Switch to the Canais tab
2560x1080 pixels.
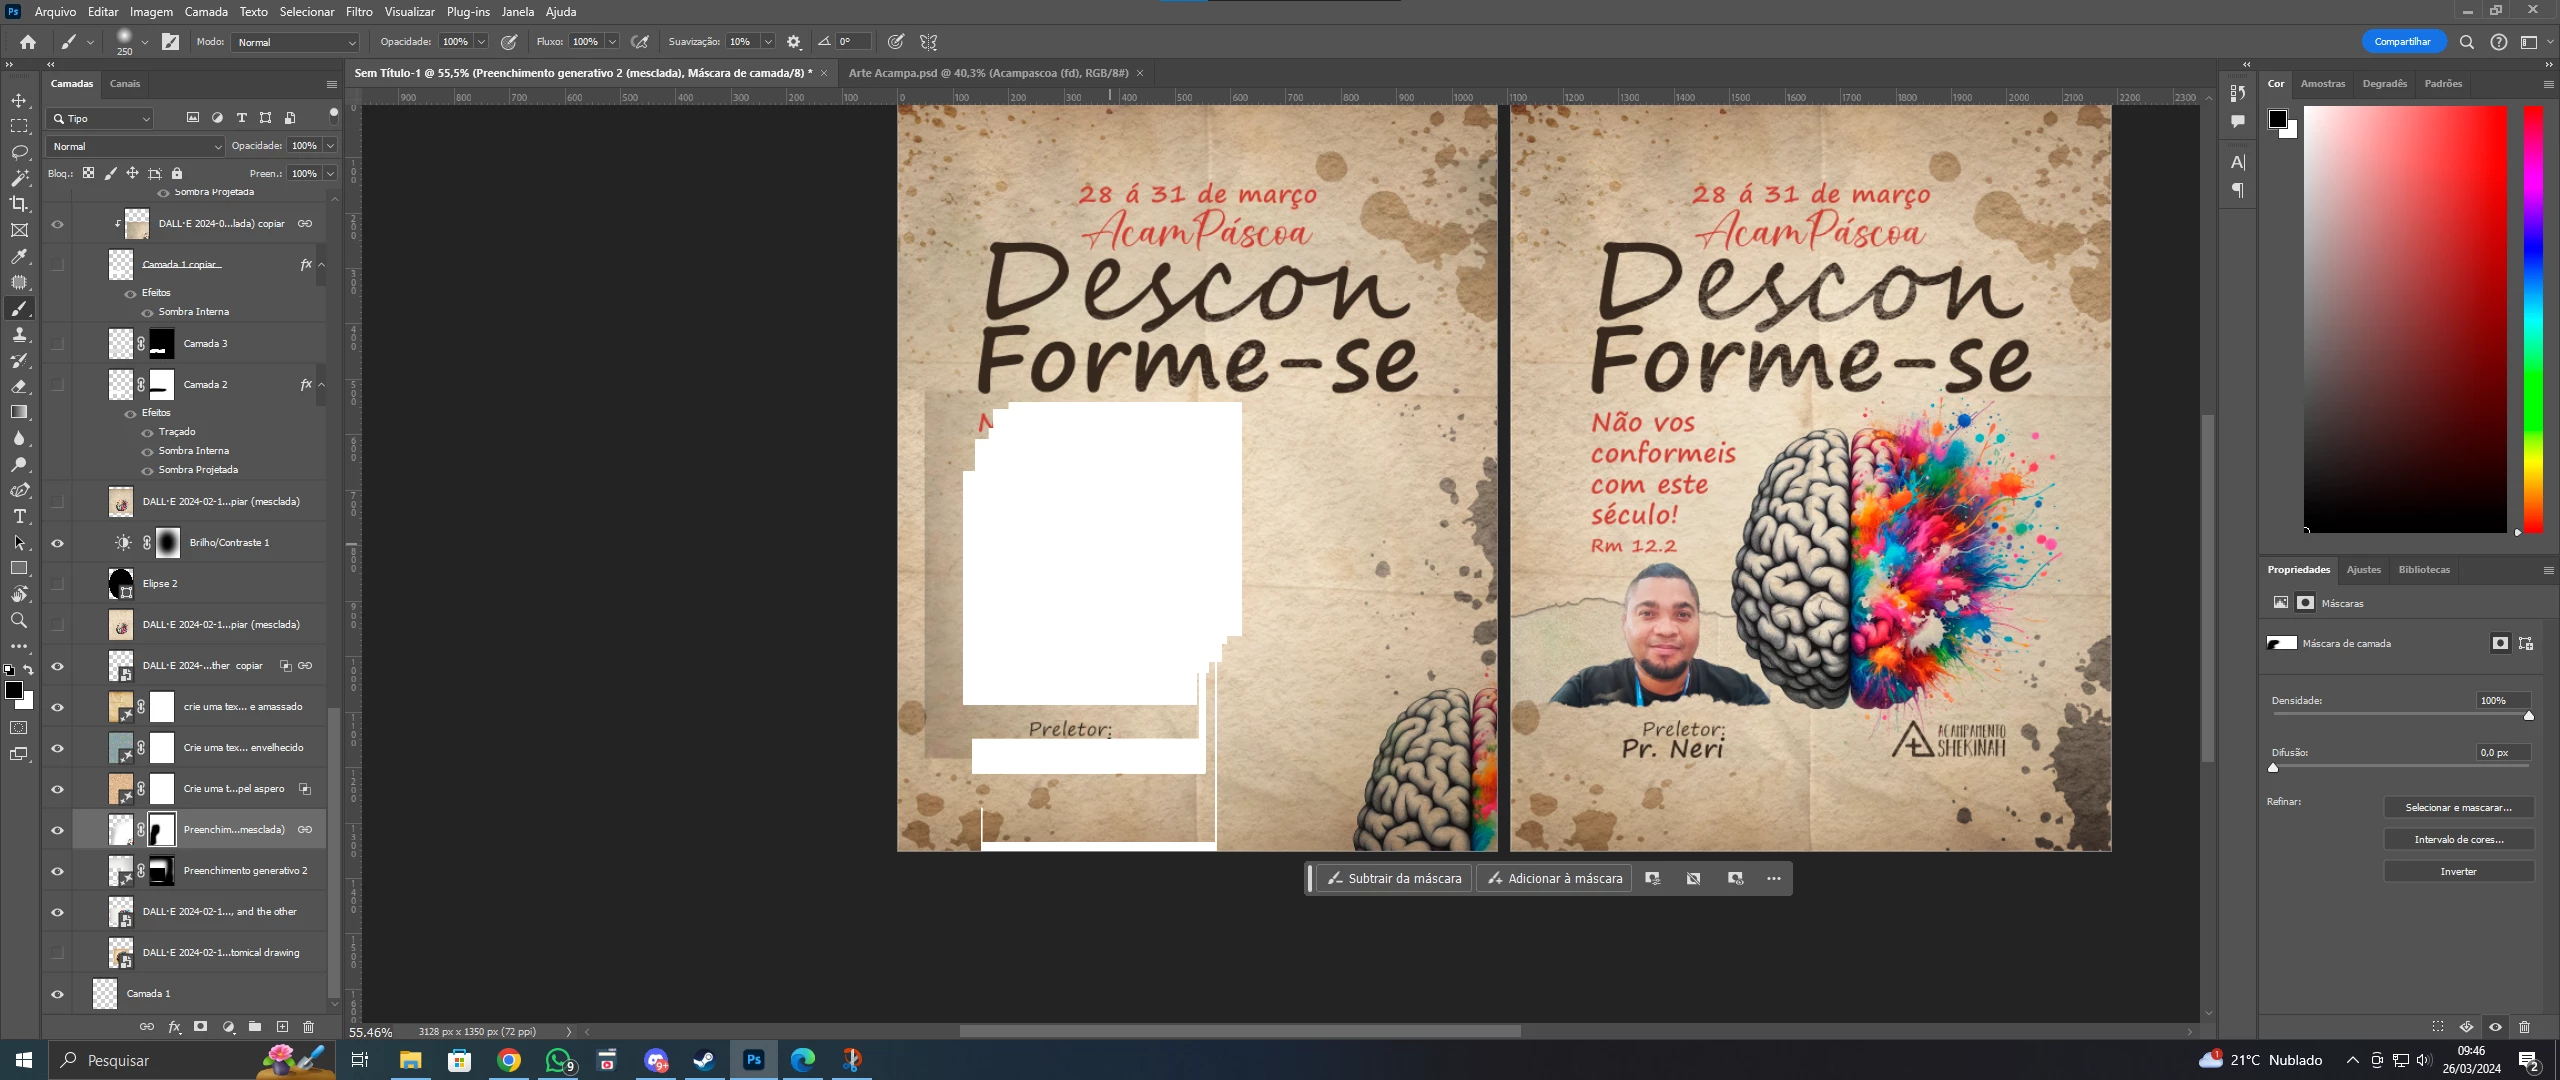coord(125,84)
